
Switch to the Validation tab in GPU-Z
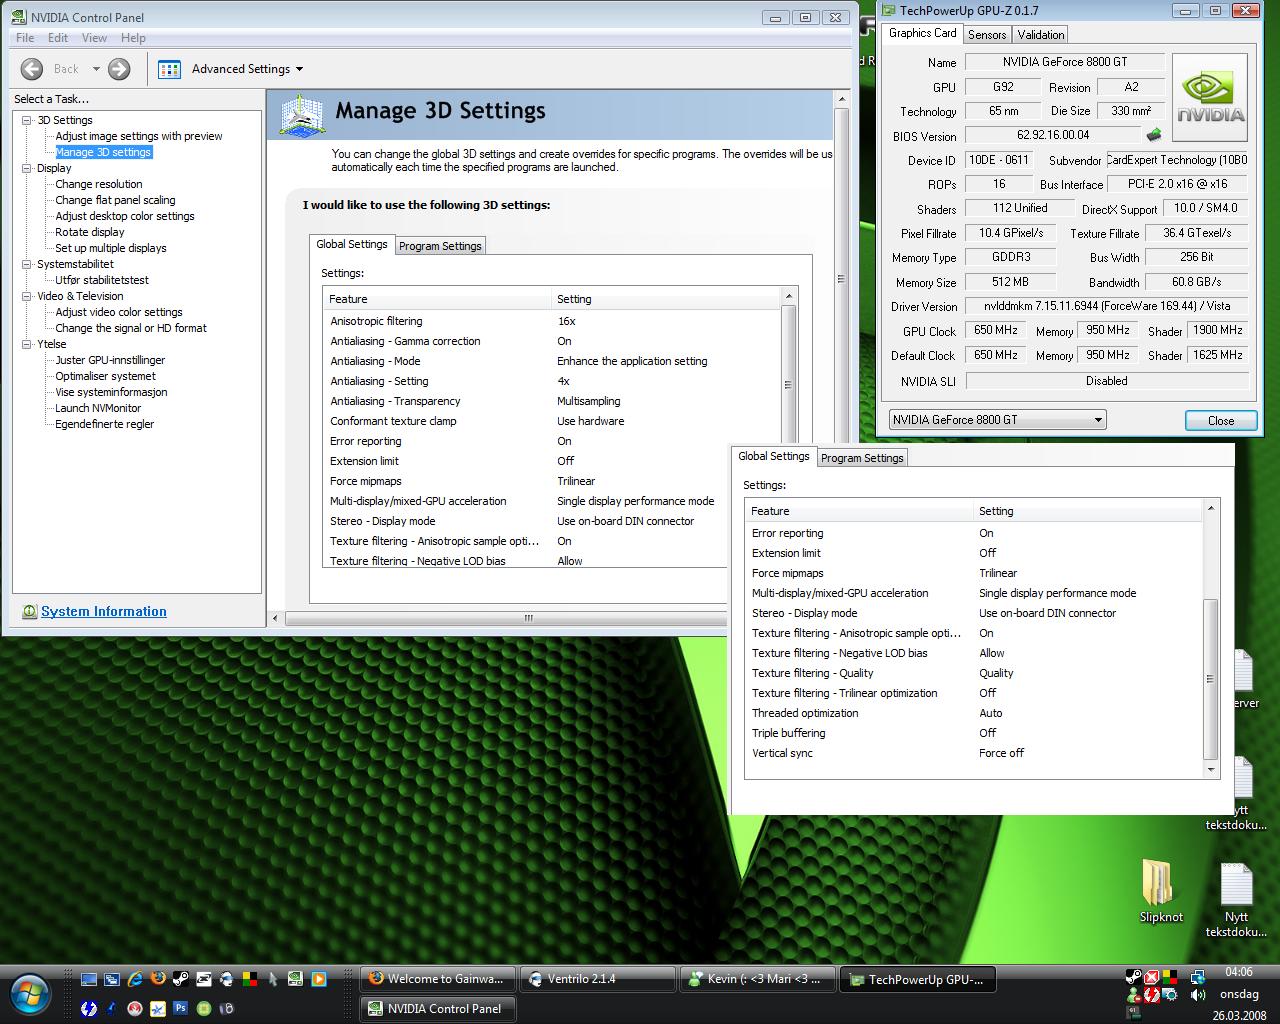(1041, 34)
